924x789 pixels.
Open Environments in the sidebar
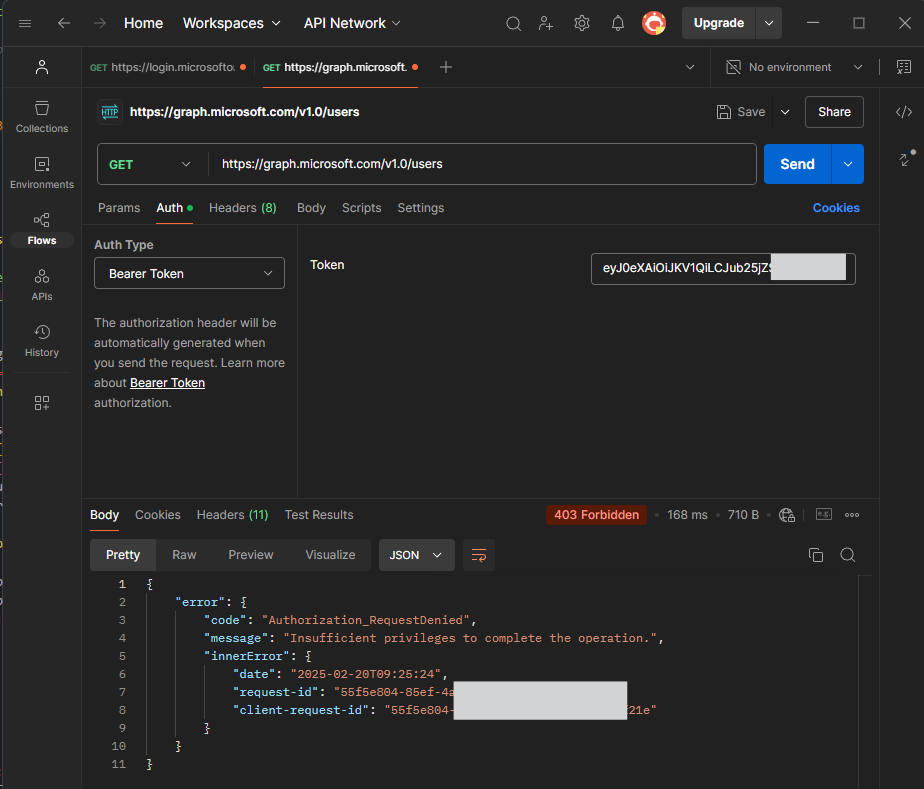click(42, 173)
